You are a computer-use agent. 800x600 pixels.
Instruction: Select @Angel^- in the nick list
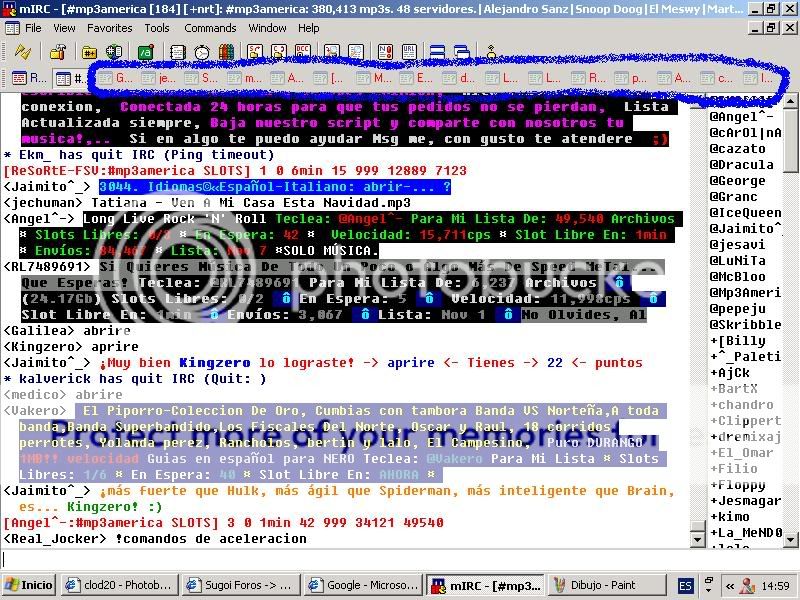741,117
